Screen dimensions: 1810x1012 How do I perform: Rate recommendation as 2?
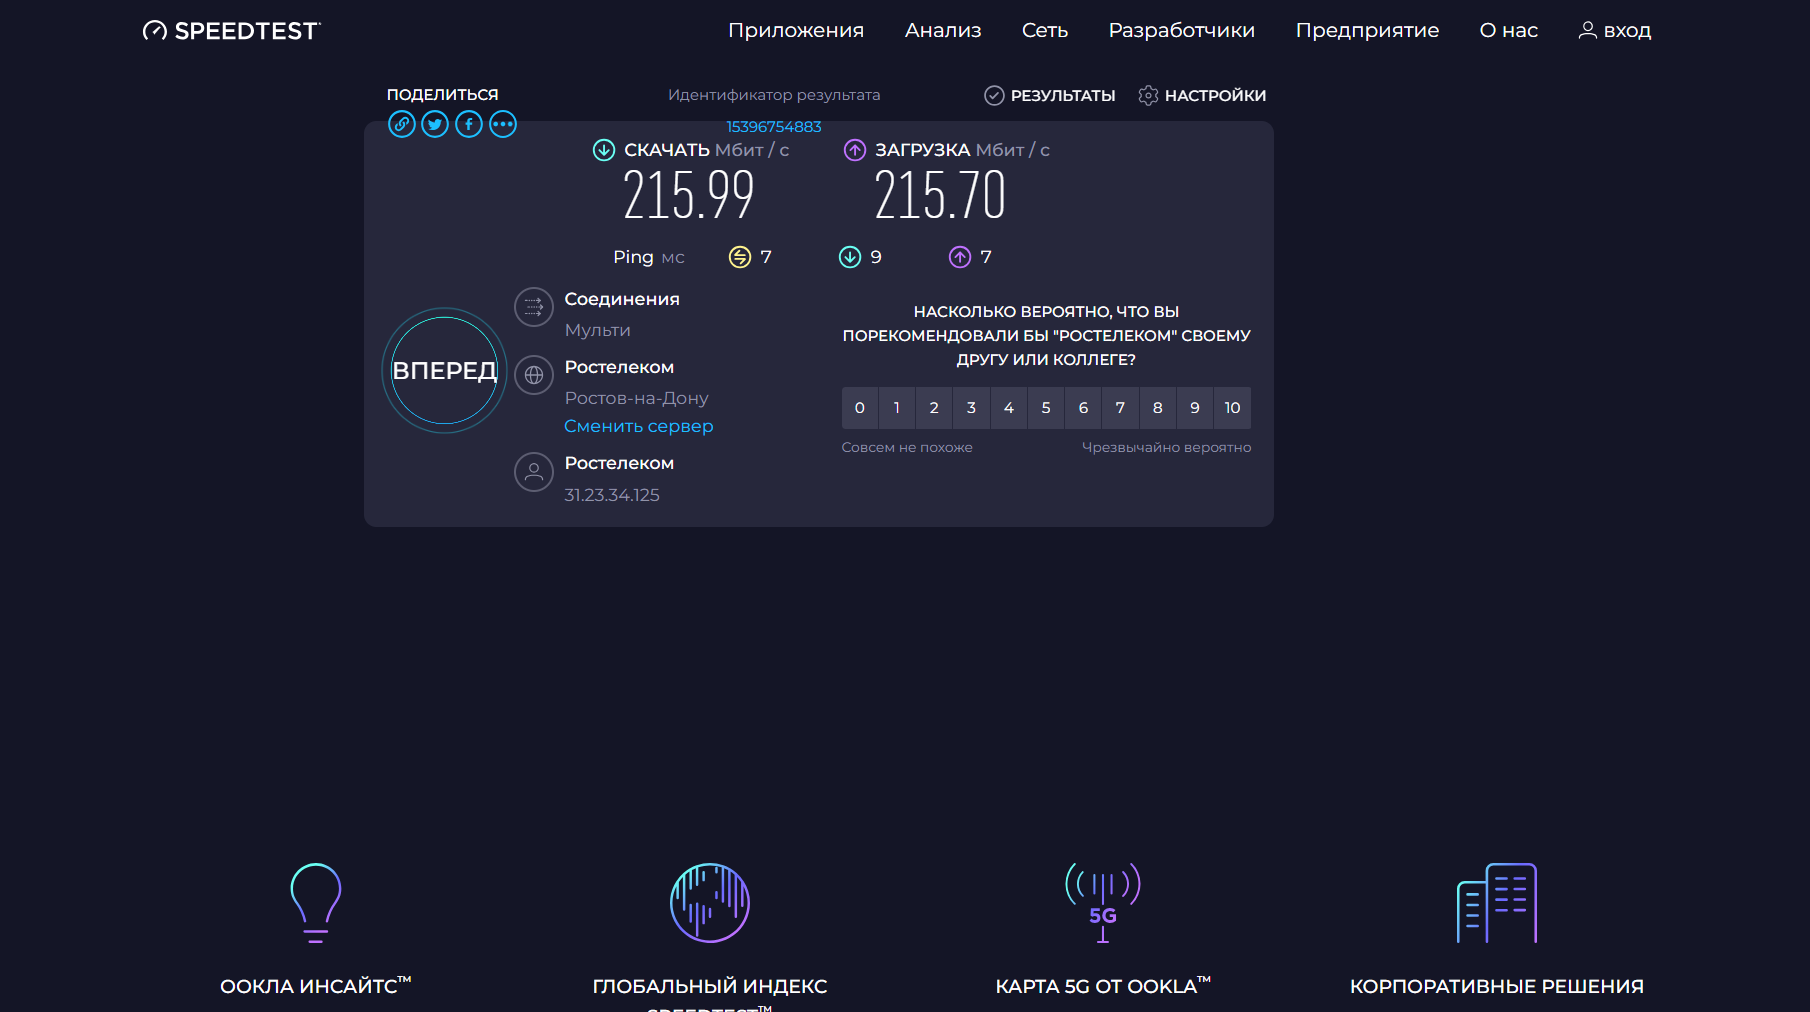point(934,408)
